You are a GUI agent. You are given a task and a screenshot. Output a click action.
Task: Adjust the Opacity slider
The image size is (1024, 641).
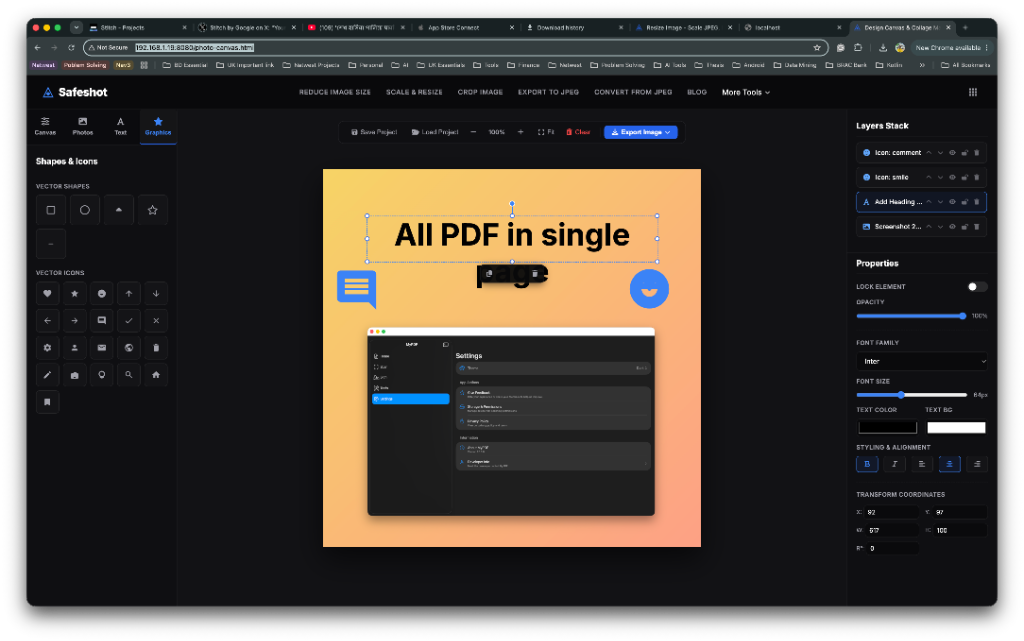912,316
